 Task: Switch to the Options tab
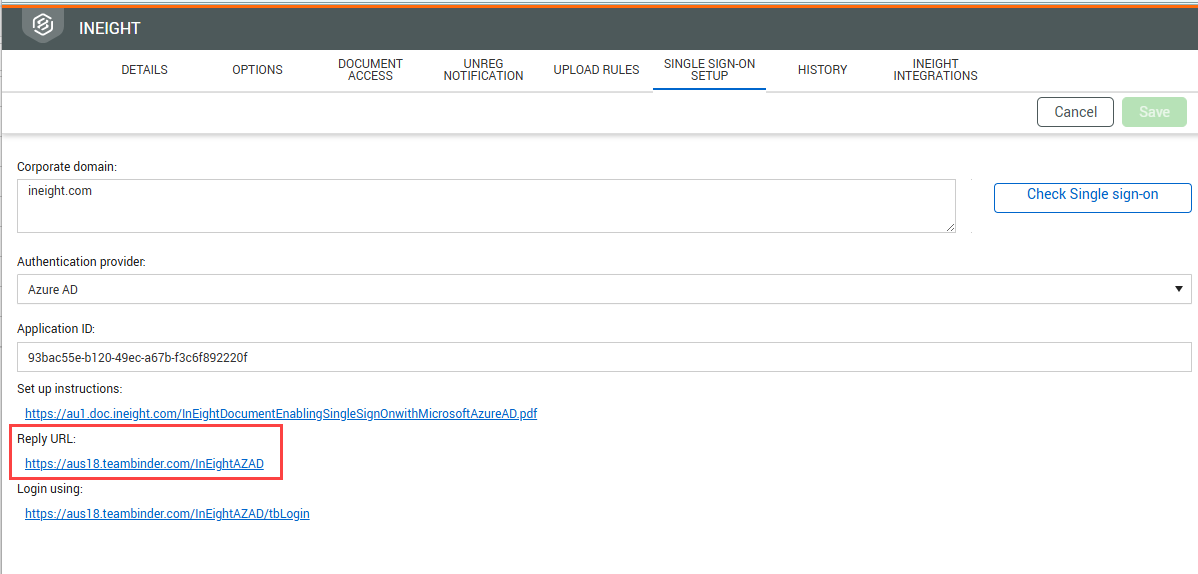pos(257,70)
